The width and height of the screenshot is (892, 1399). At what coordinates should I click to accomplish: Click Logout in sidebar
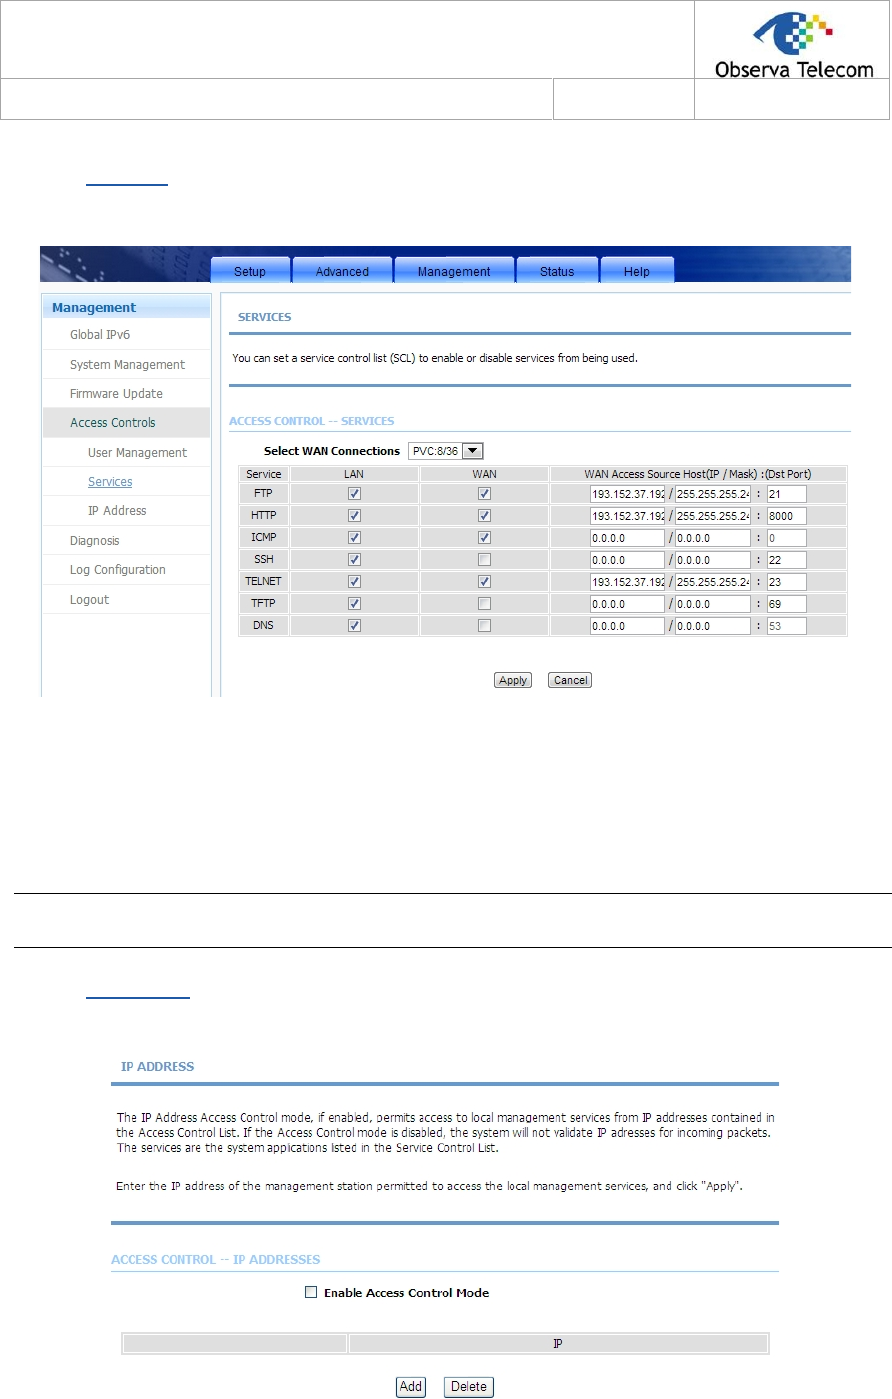click(x=90, y=600)
